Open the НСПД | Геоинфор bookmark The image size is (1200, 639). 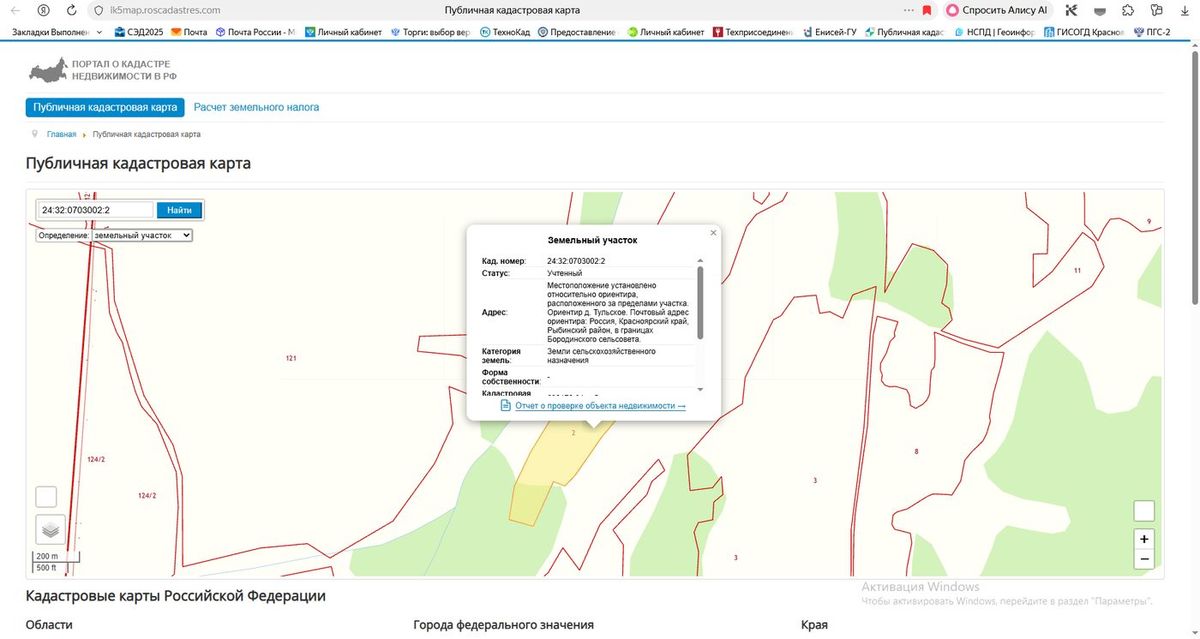click(994, 32)
